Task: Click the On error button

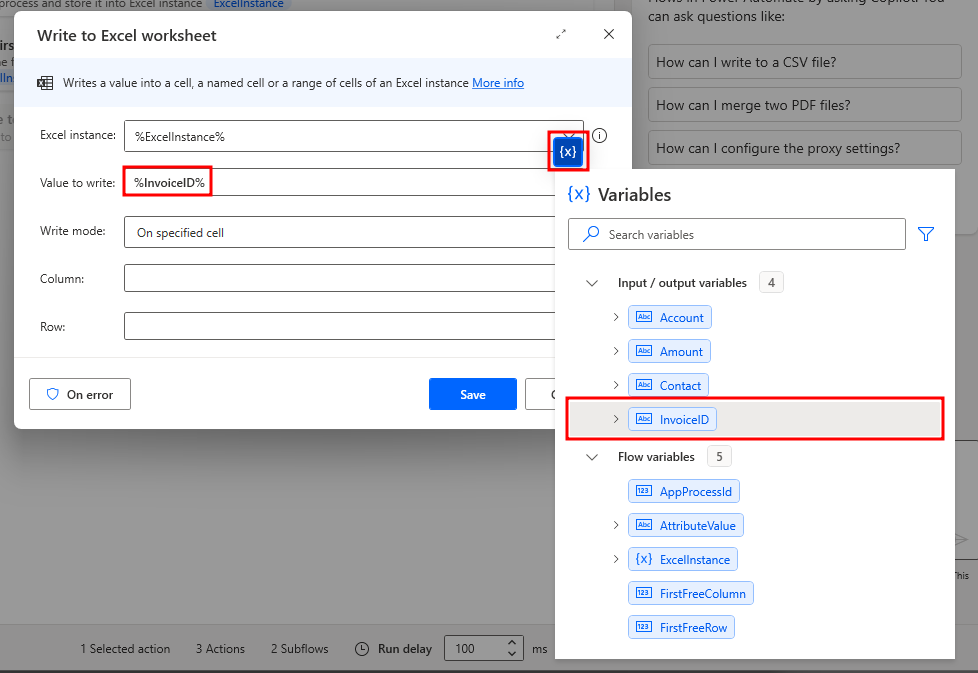Action: click(80, 394)
